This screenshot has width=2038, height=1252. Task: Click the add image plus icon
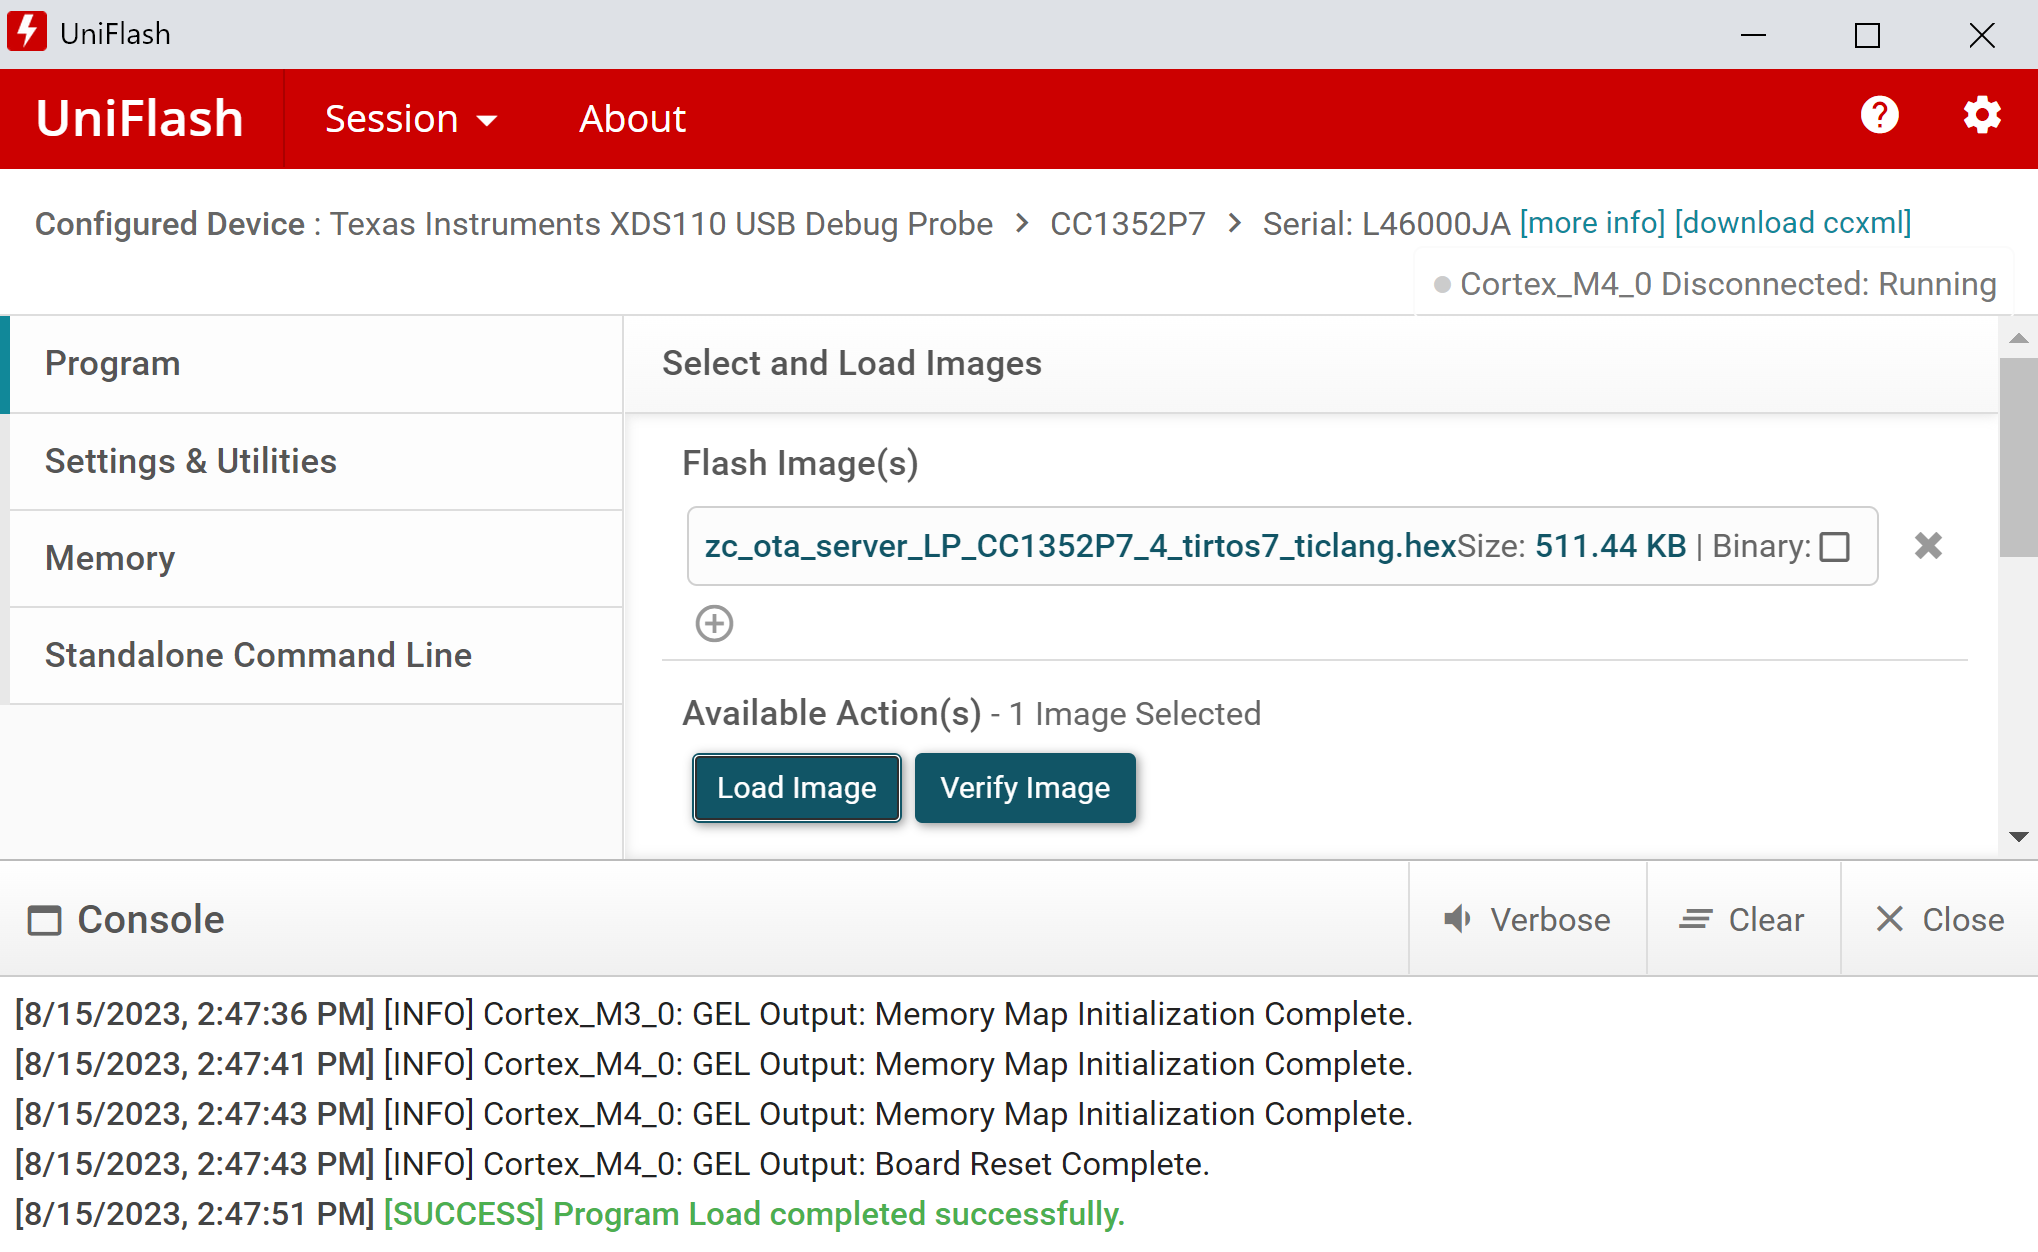pos(714,623)
